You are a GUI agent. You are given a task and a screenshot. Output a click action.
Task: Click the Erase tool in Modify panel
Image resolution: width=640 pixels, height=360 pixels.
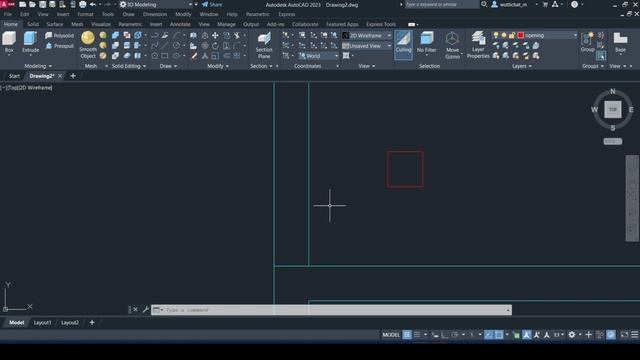pyautogui.click(x=194, y=56)
